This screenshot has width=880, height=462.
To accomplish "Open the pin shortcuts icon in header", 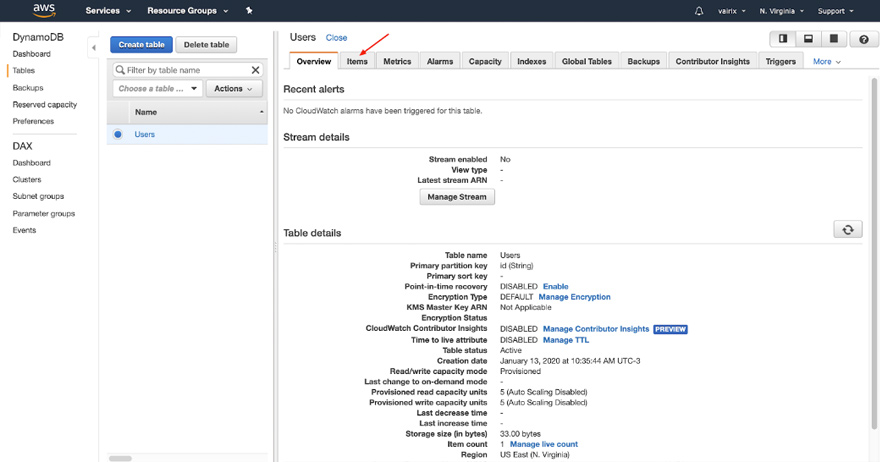I will pos(249,11).
